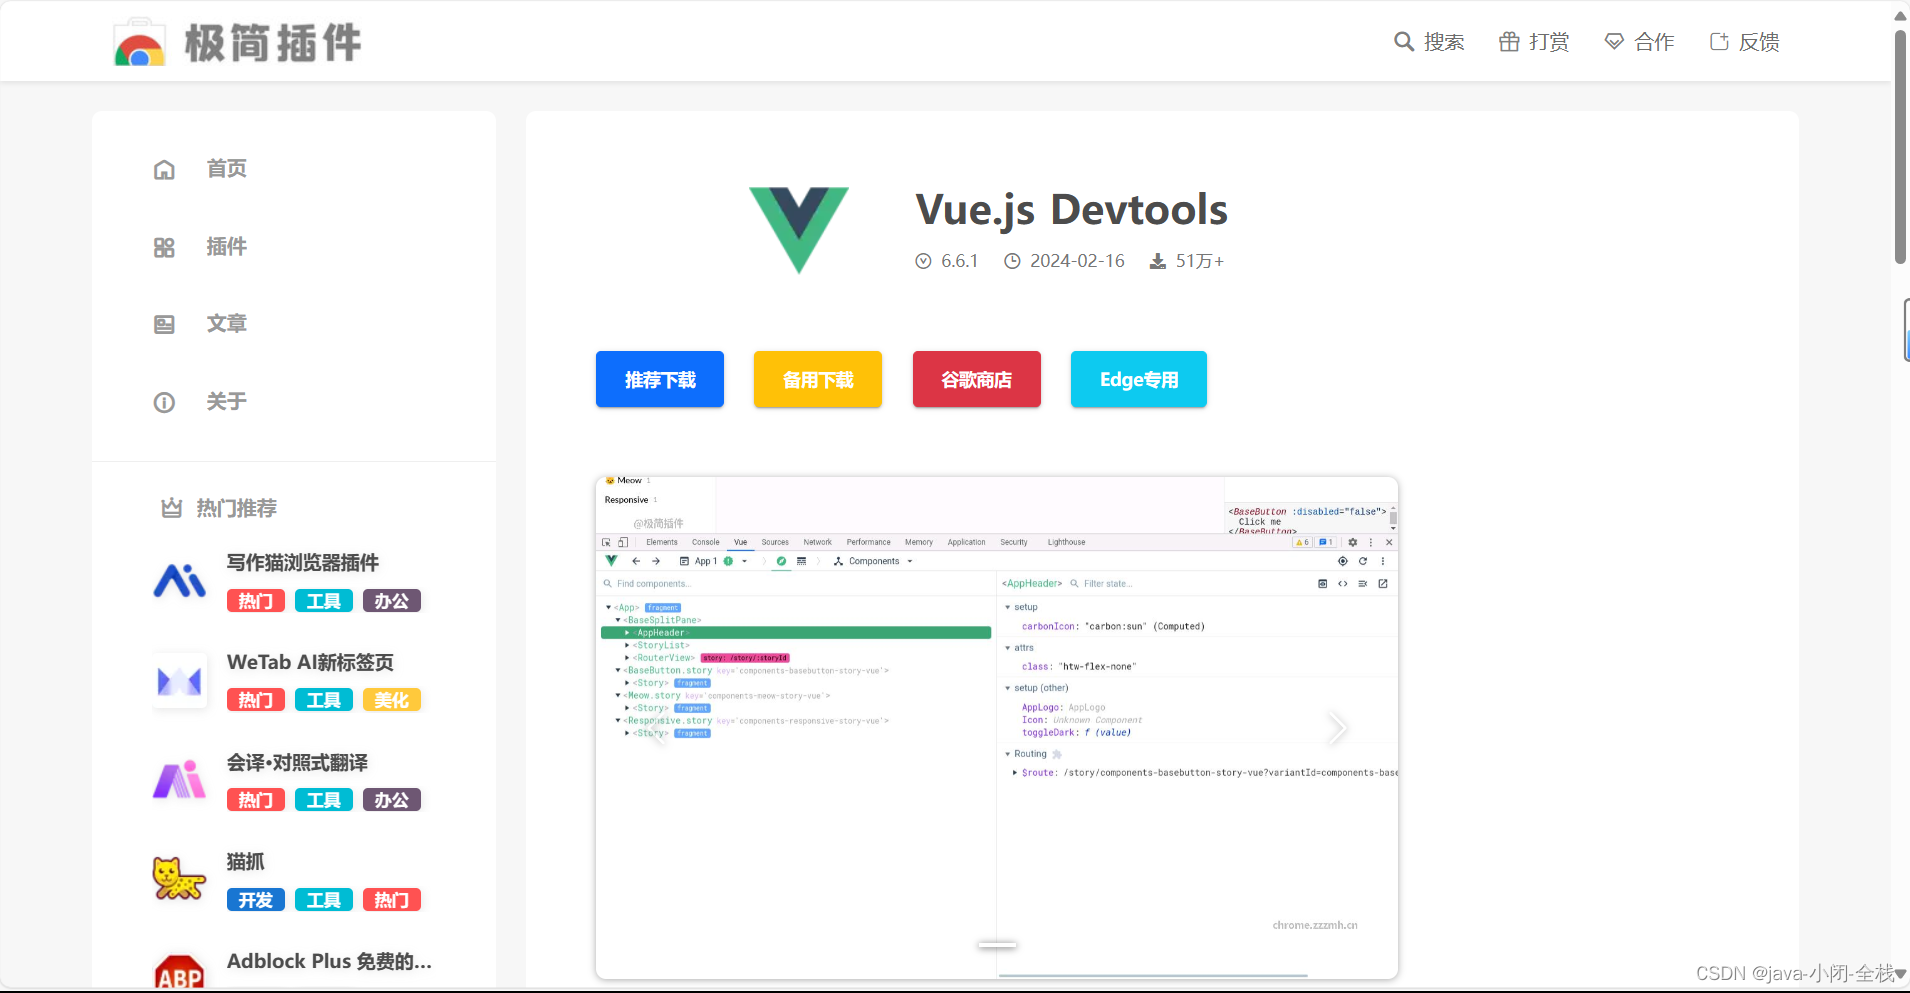Click 工具 tag under WeTab
Viewport: 1910px width, 993px height.
tap(324, 700)
